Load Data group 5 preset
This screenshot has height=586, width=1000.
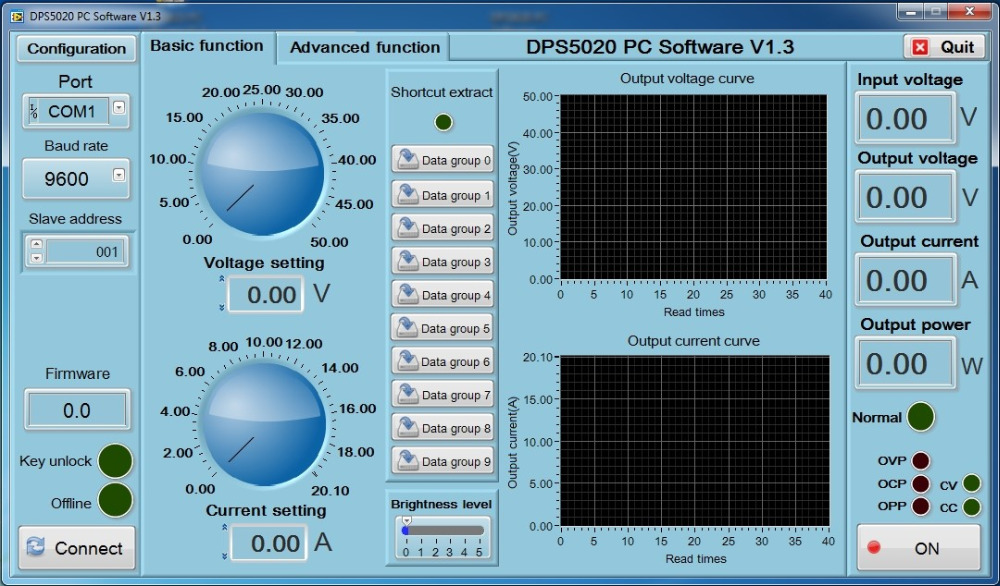click(443, 328)
